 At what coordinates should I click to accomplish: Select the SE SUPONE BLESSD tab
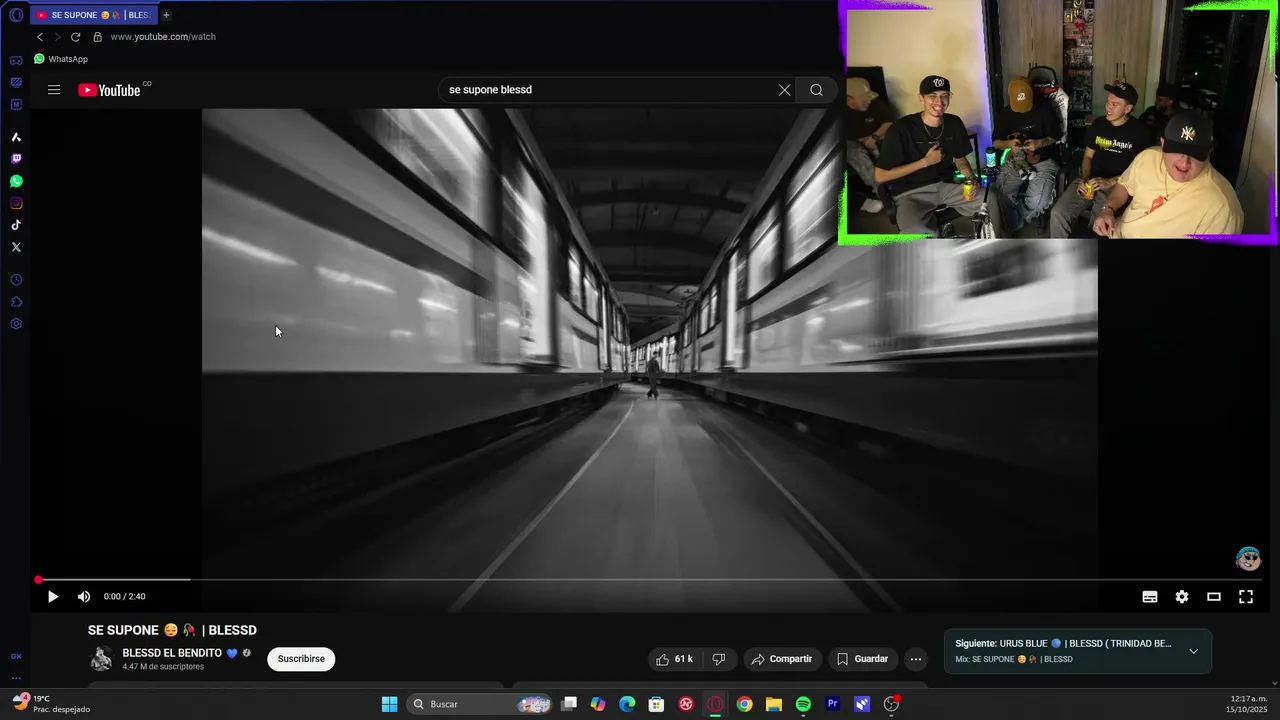[94, 15]
